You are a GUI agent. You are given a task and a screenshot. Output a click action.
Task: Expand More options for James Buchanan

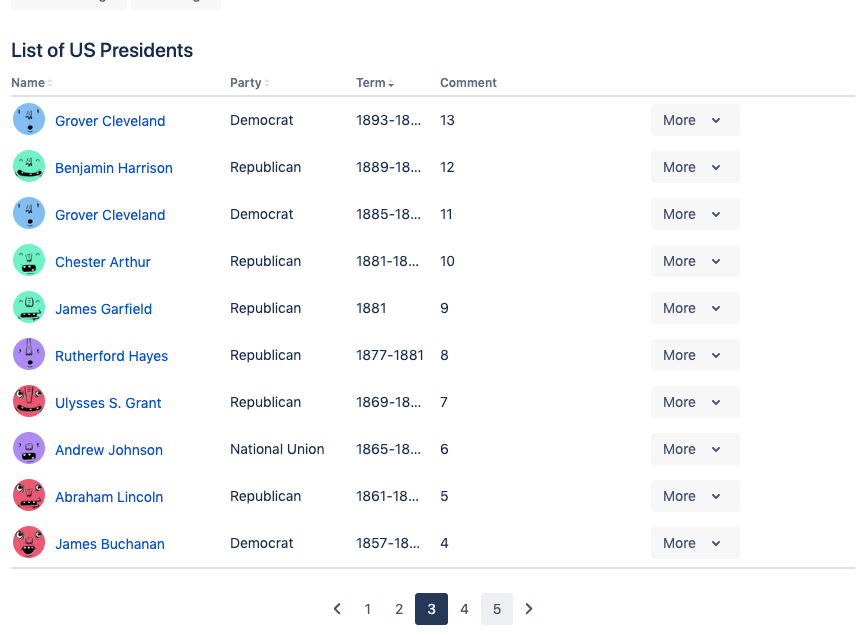tap(695, 542)
